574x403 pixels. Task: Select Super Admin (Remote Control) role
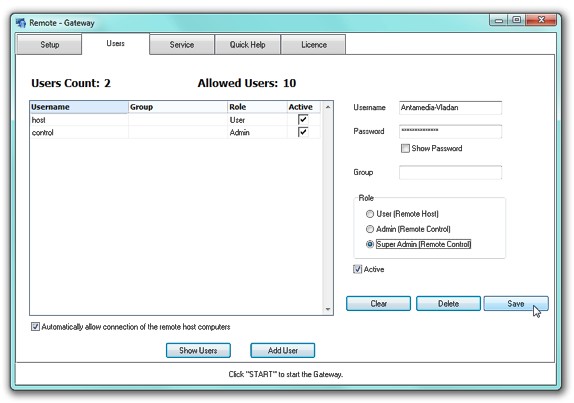pyautogui.click(x=370, y=244)
